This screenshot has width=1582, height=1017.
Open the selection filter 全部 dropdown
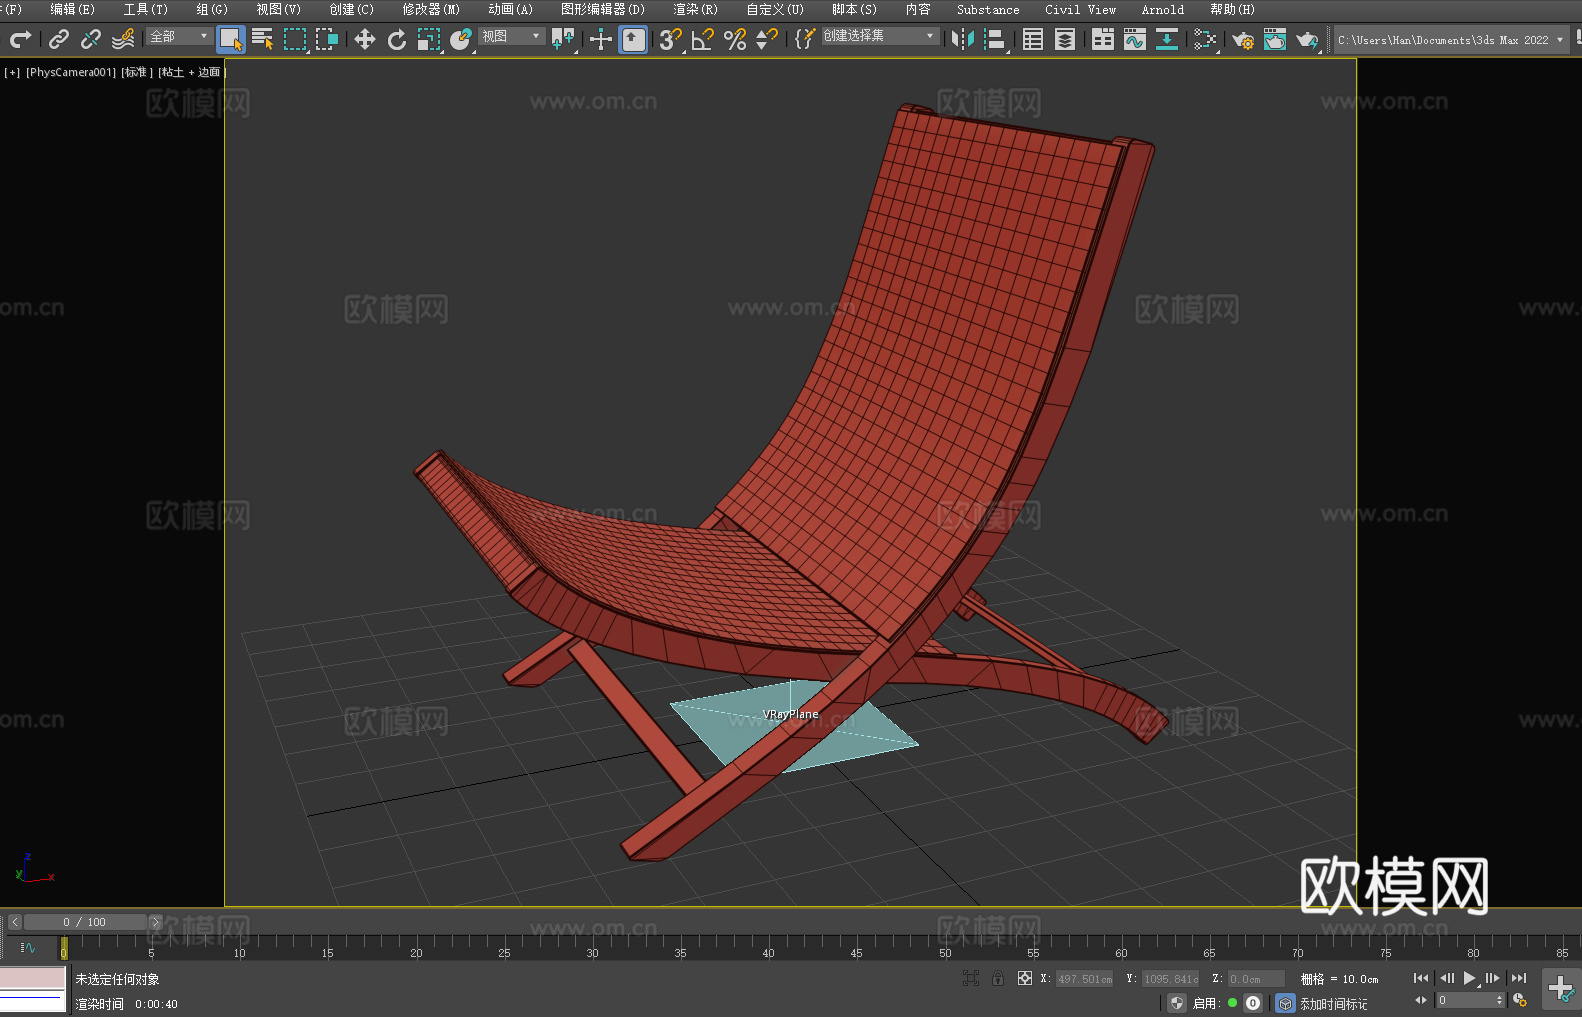tap(179, 36)
